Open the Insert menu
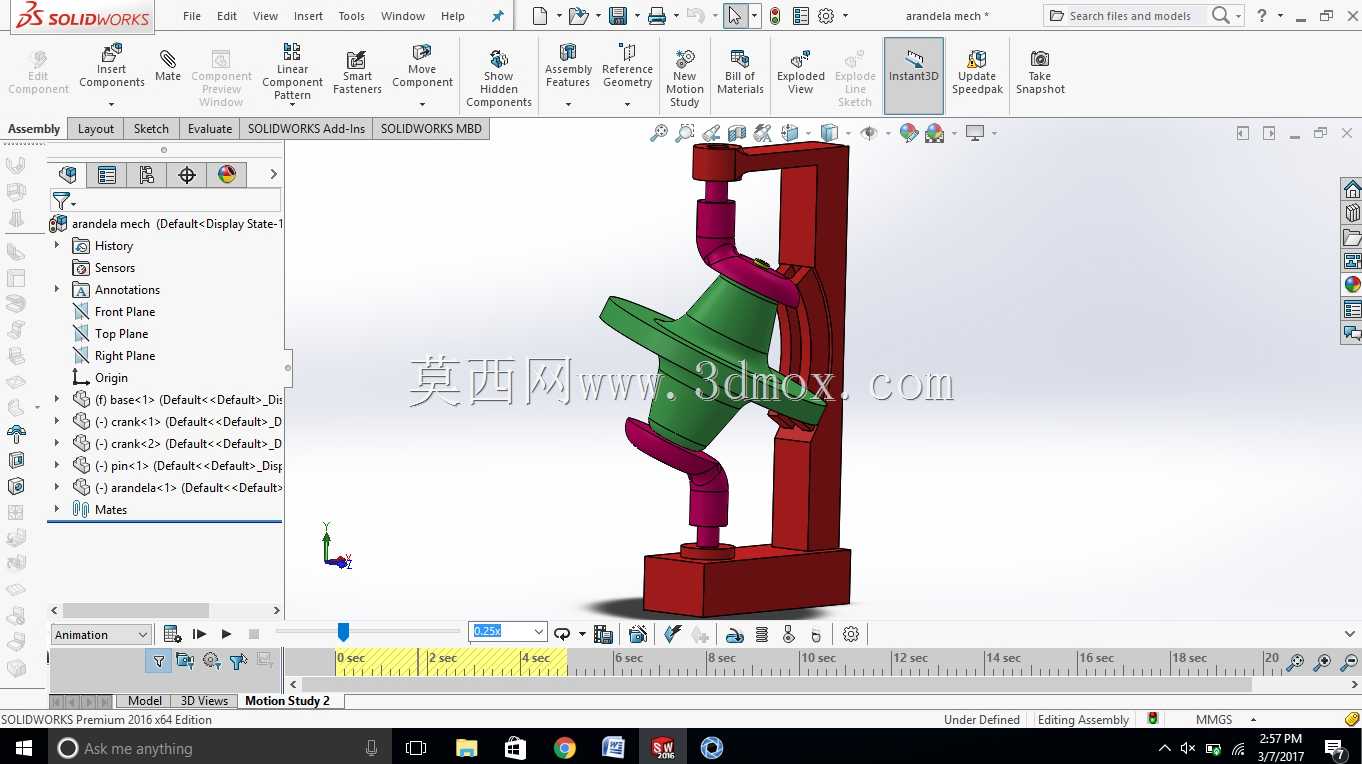This screenshot has height=764, width=1362. coord(308,16)
